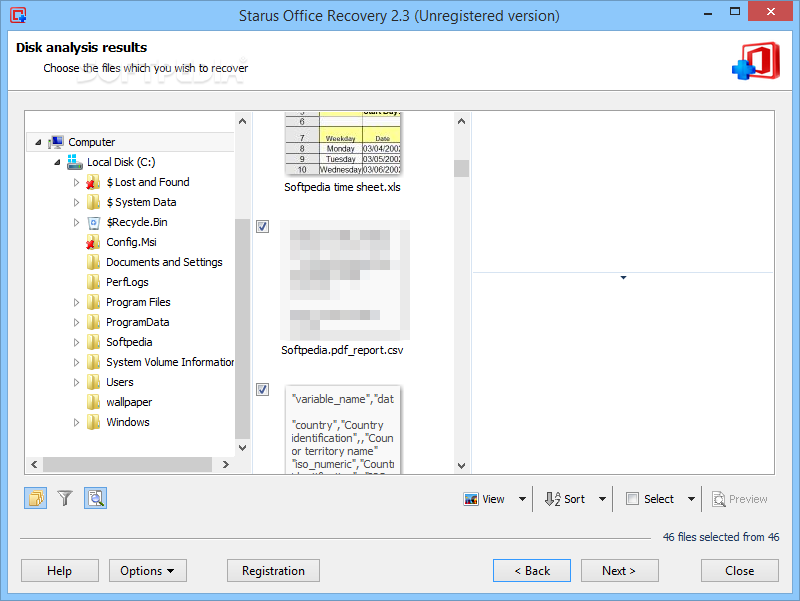Image resolution: width=800 pixels, height=601 pixels.
Task: Click the Sort A-Z icon
Action: [x=553, y=499]
